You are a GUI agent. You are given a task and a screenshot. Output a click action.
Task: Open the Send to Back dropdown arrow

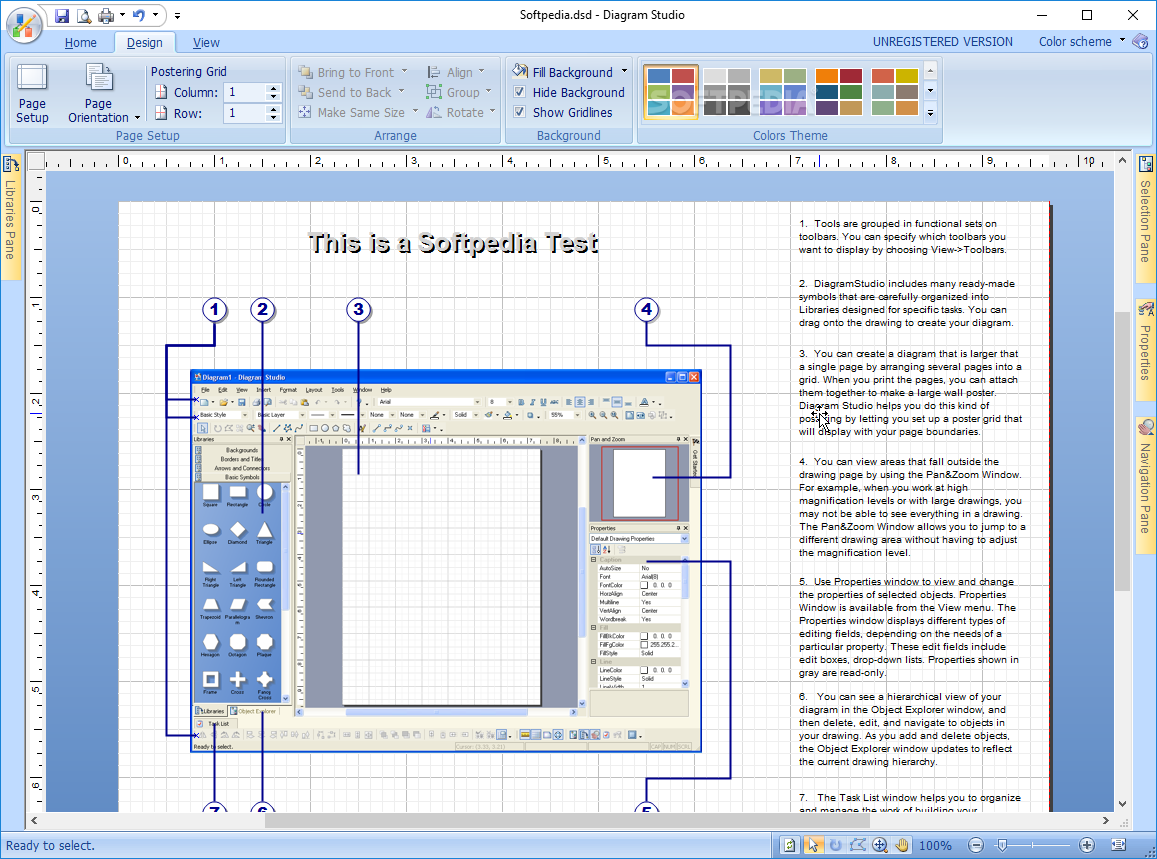(401, 92)
